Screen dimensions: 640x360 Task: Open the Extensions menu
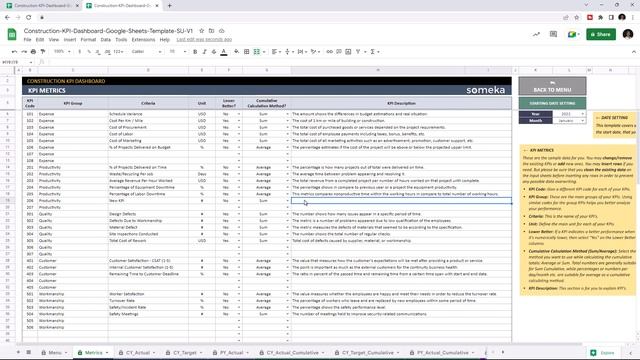[x=143, y=40]
